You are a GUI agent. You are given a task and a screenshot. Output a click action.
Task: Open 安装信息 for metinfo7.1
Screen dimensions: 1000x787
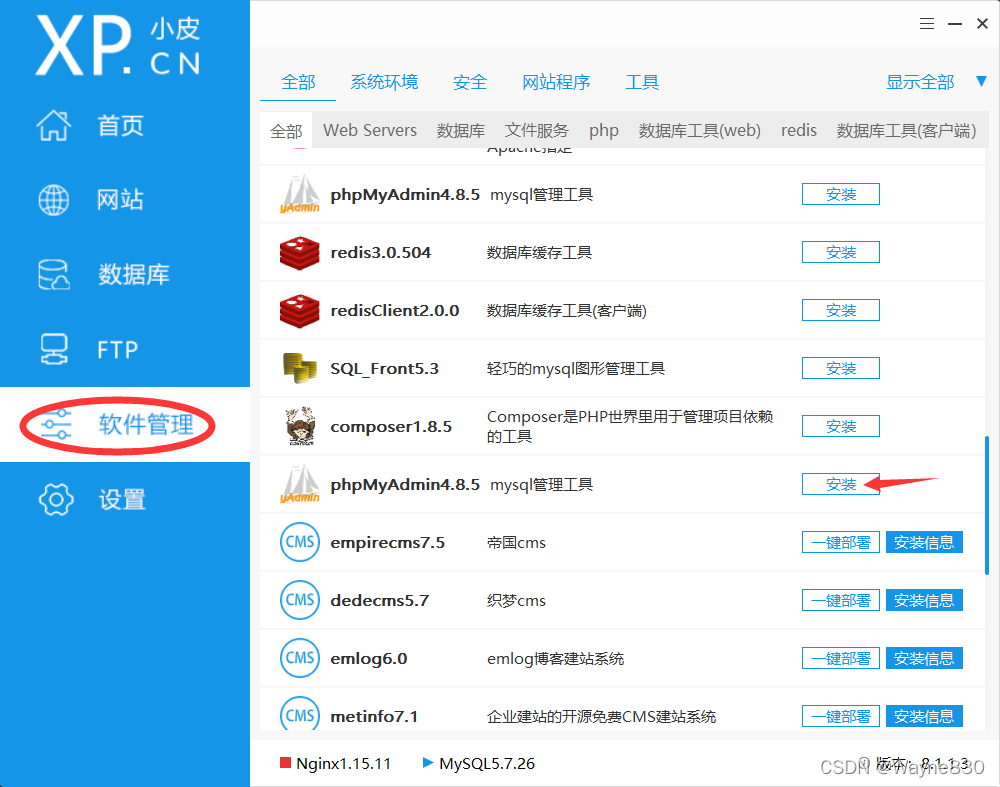tap(924, 716)
